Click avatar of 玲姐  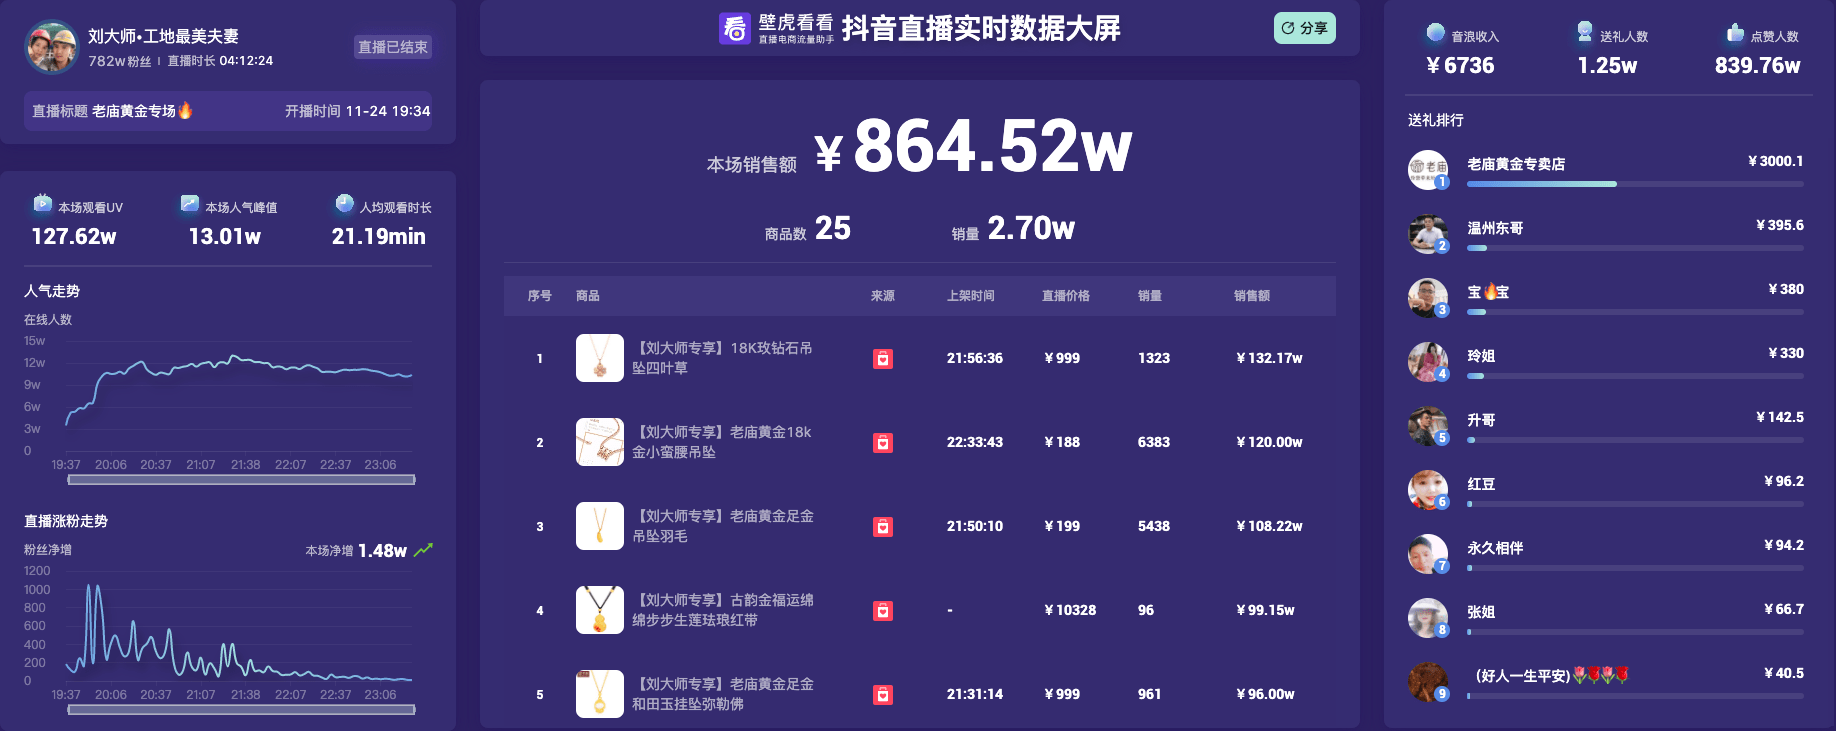(1428, 362)
